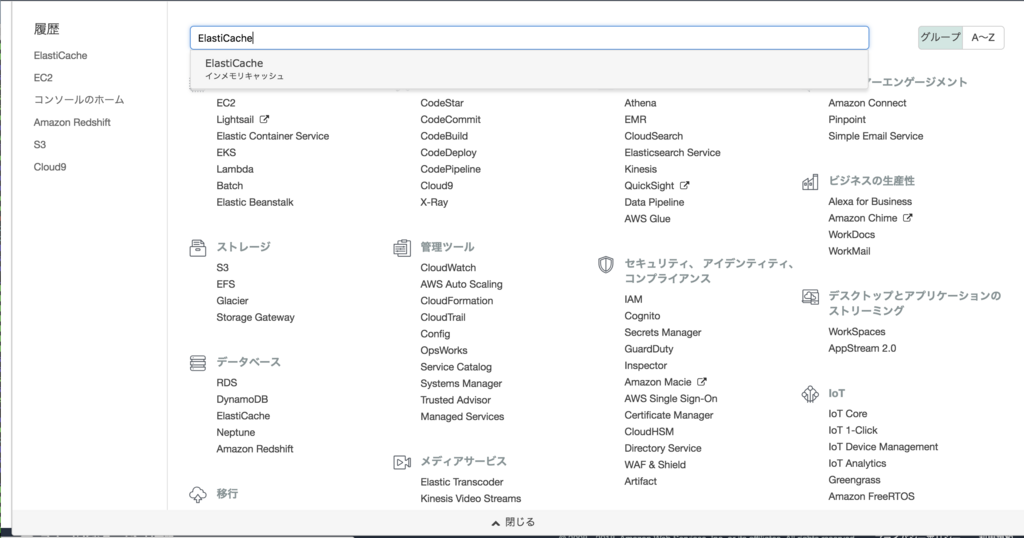
Task: Click external link icon beside Lightsail
Action: pos(264,119)
